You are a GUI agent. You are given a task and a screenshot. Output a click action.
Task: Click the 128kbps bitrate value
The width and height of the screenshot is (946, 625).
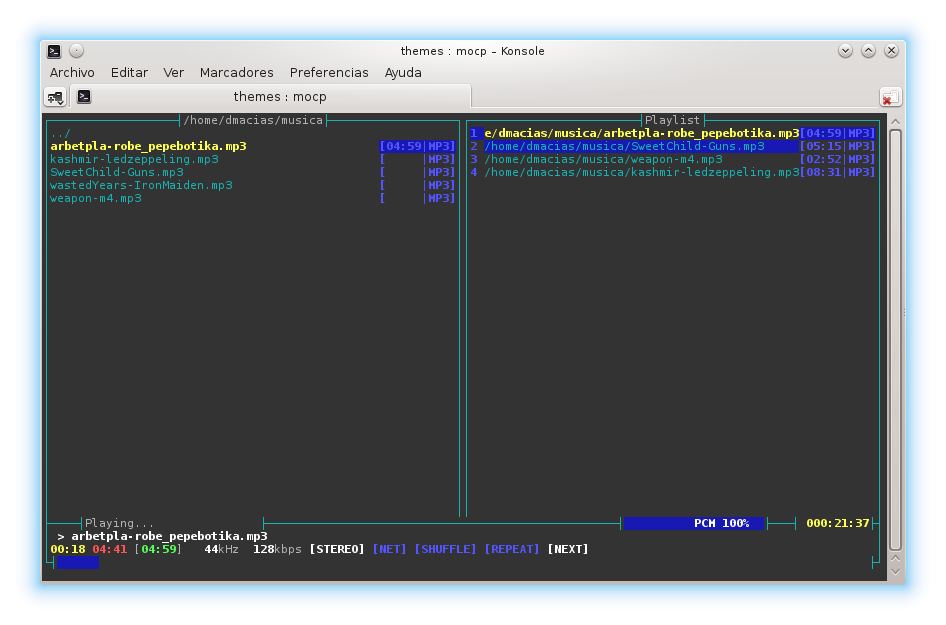277,550
